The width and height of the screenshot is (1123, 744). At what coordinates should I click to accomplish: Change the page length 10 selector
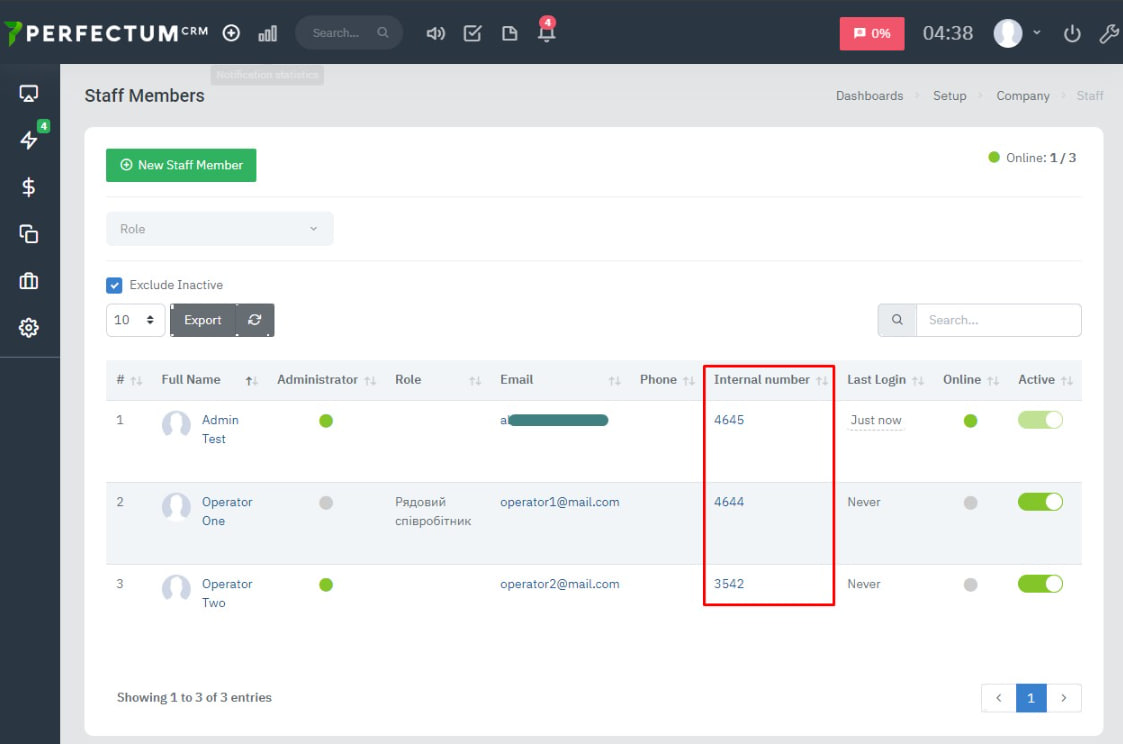click(135, 320)
